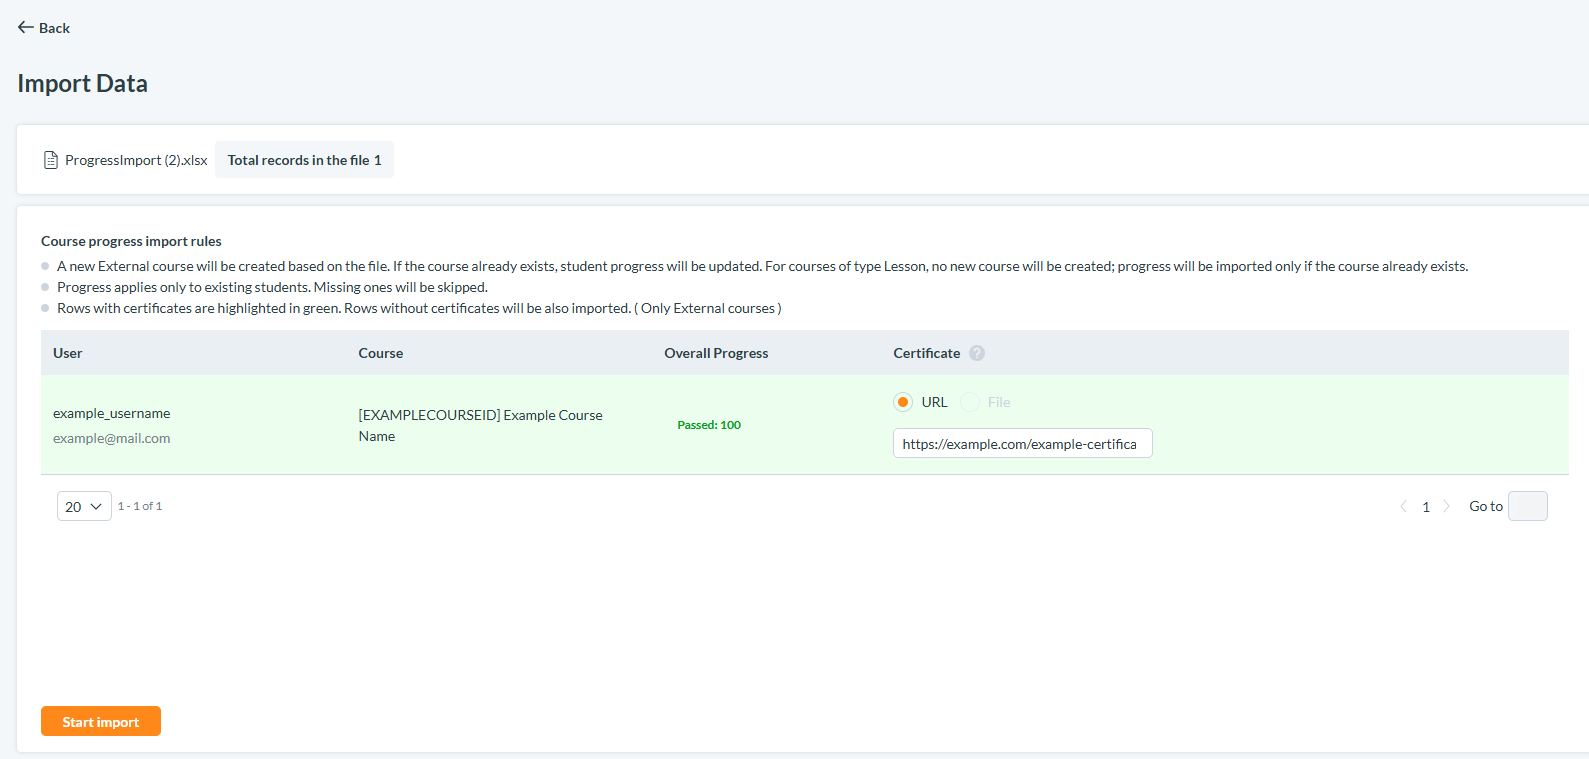
Task: Go to previous page chevron
Action: pos(1403,506)
